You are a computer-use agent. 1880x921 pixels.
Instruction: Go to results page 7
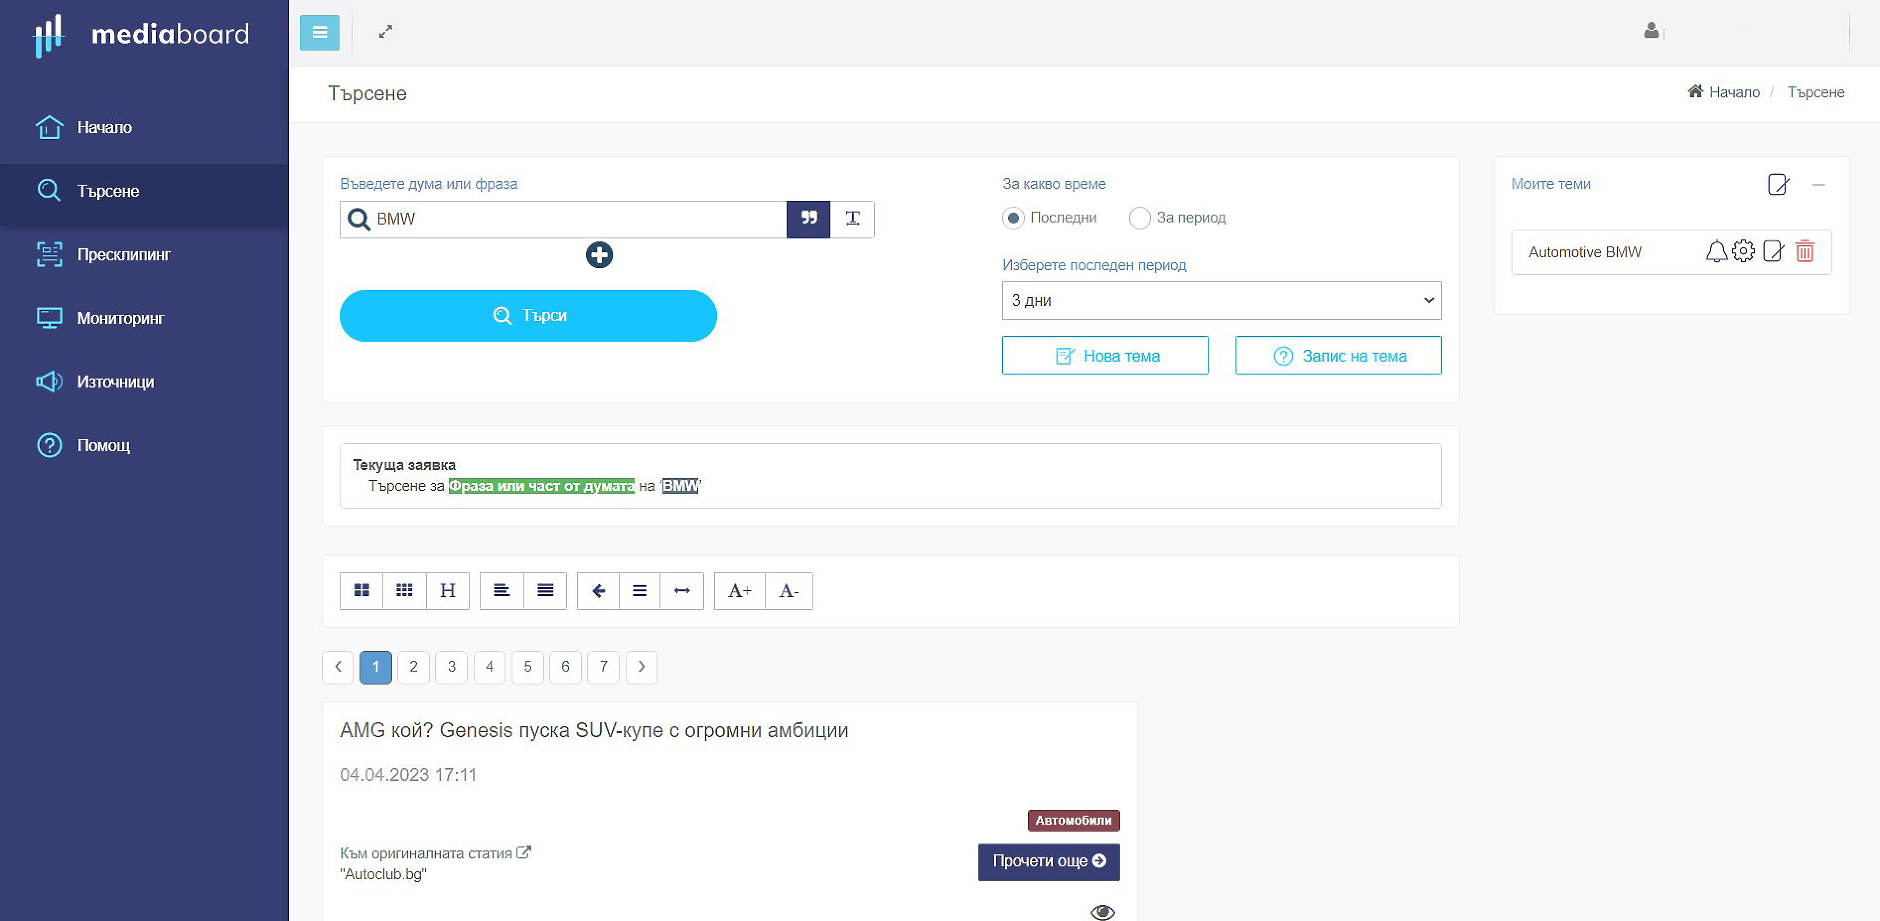click(604, 667)
